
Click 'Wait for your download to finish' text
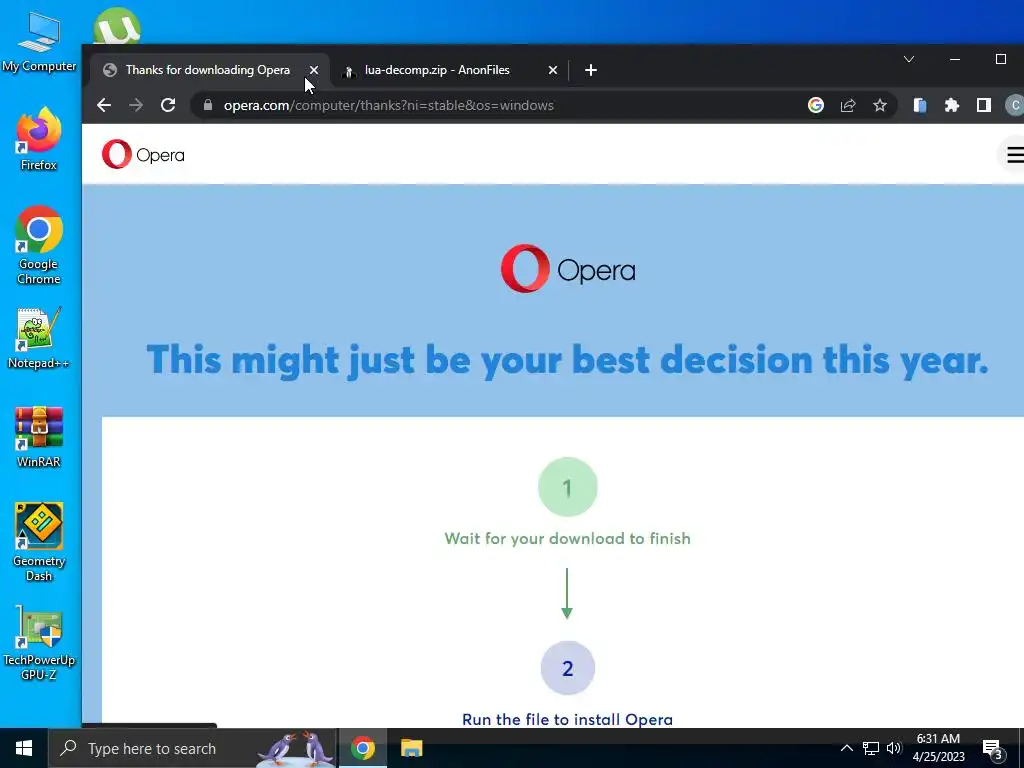click(568, 538)
